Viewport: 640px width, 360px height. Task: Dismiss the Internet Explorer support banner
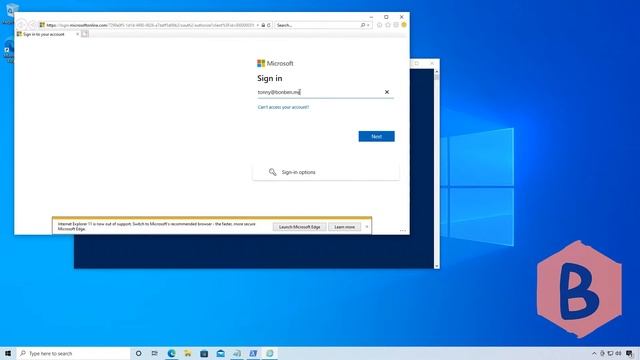tap(367, 227)
